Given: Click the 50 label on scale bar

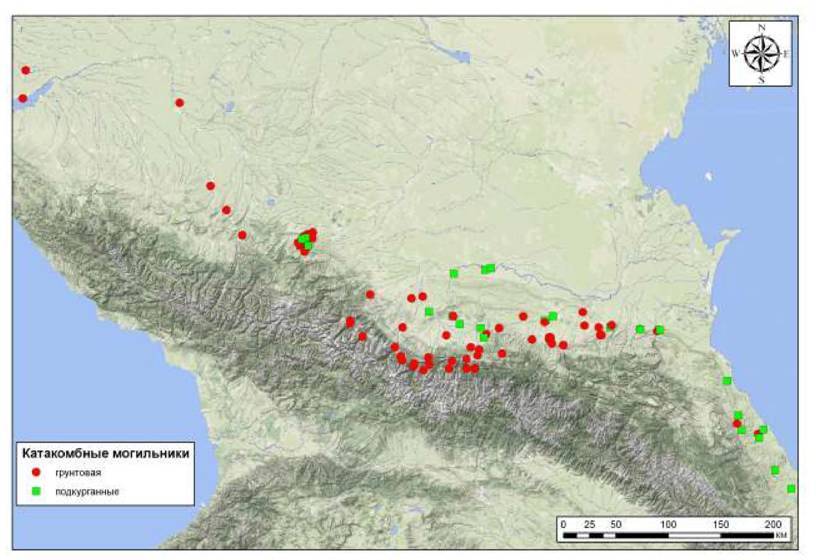Looking at the screenshot, I should (615, 524).
